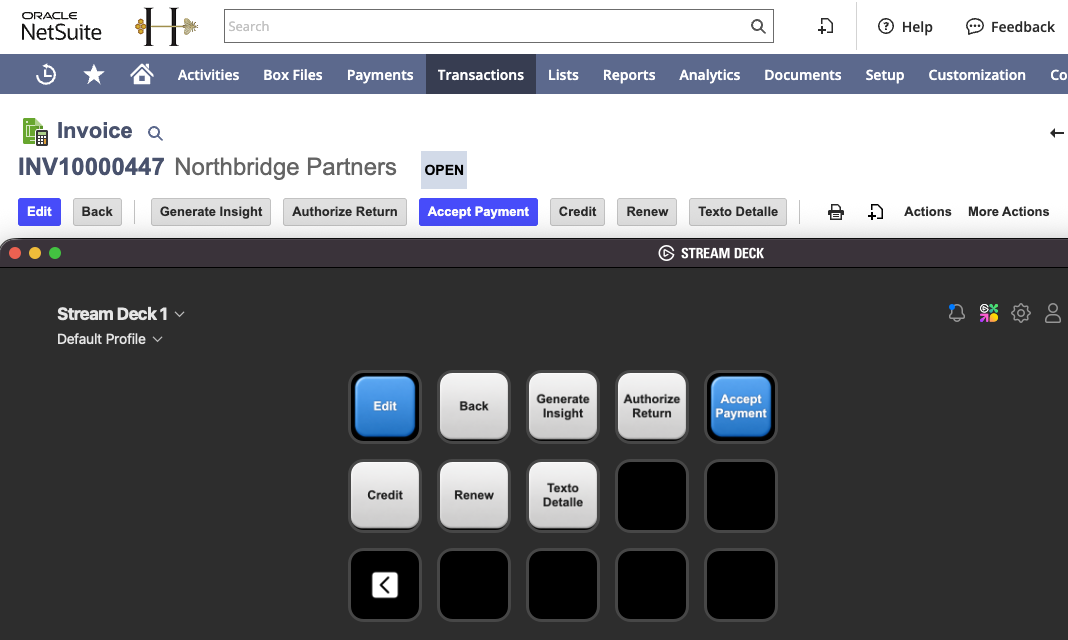This screenshot has width=1068, height=640.
Task: Open the Transactions menu
Action: (x=481, y=75)
